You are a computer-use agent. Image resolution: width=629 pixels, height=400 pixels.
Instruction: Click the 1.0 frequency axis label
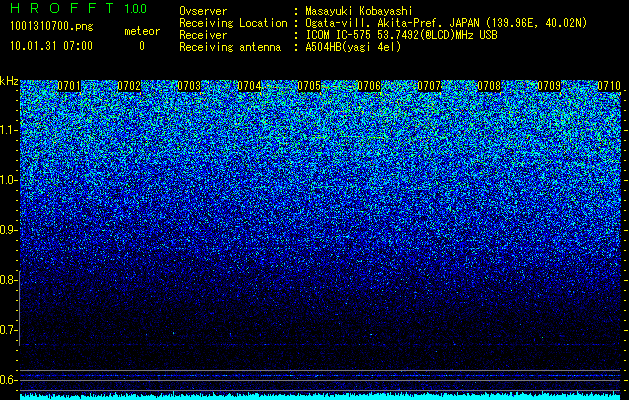click(9, 180)
